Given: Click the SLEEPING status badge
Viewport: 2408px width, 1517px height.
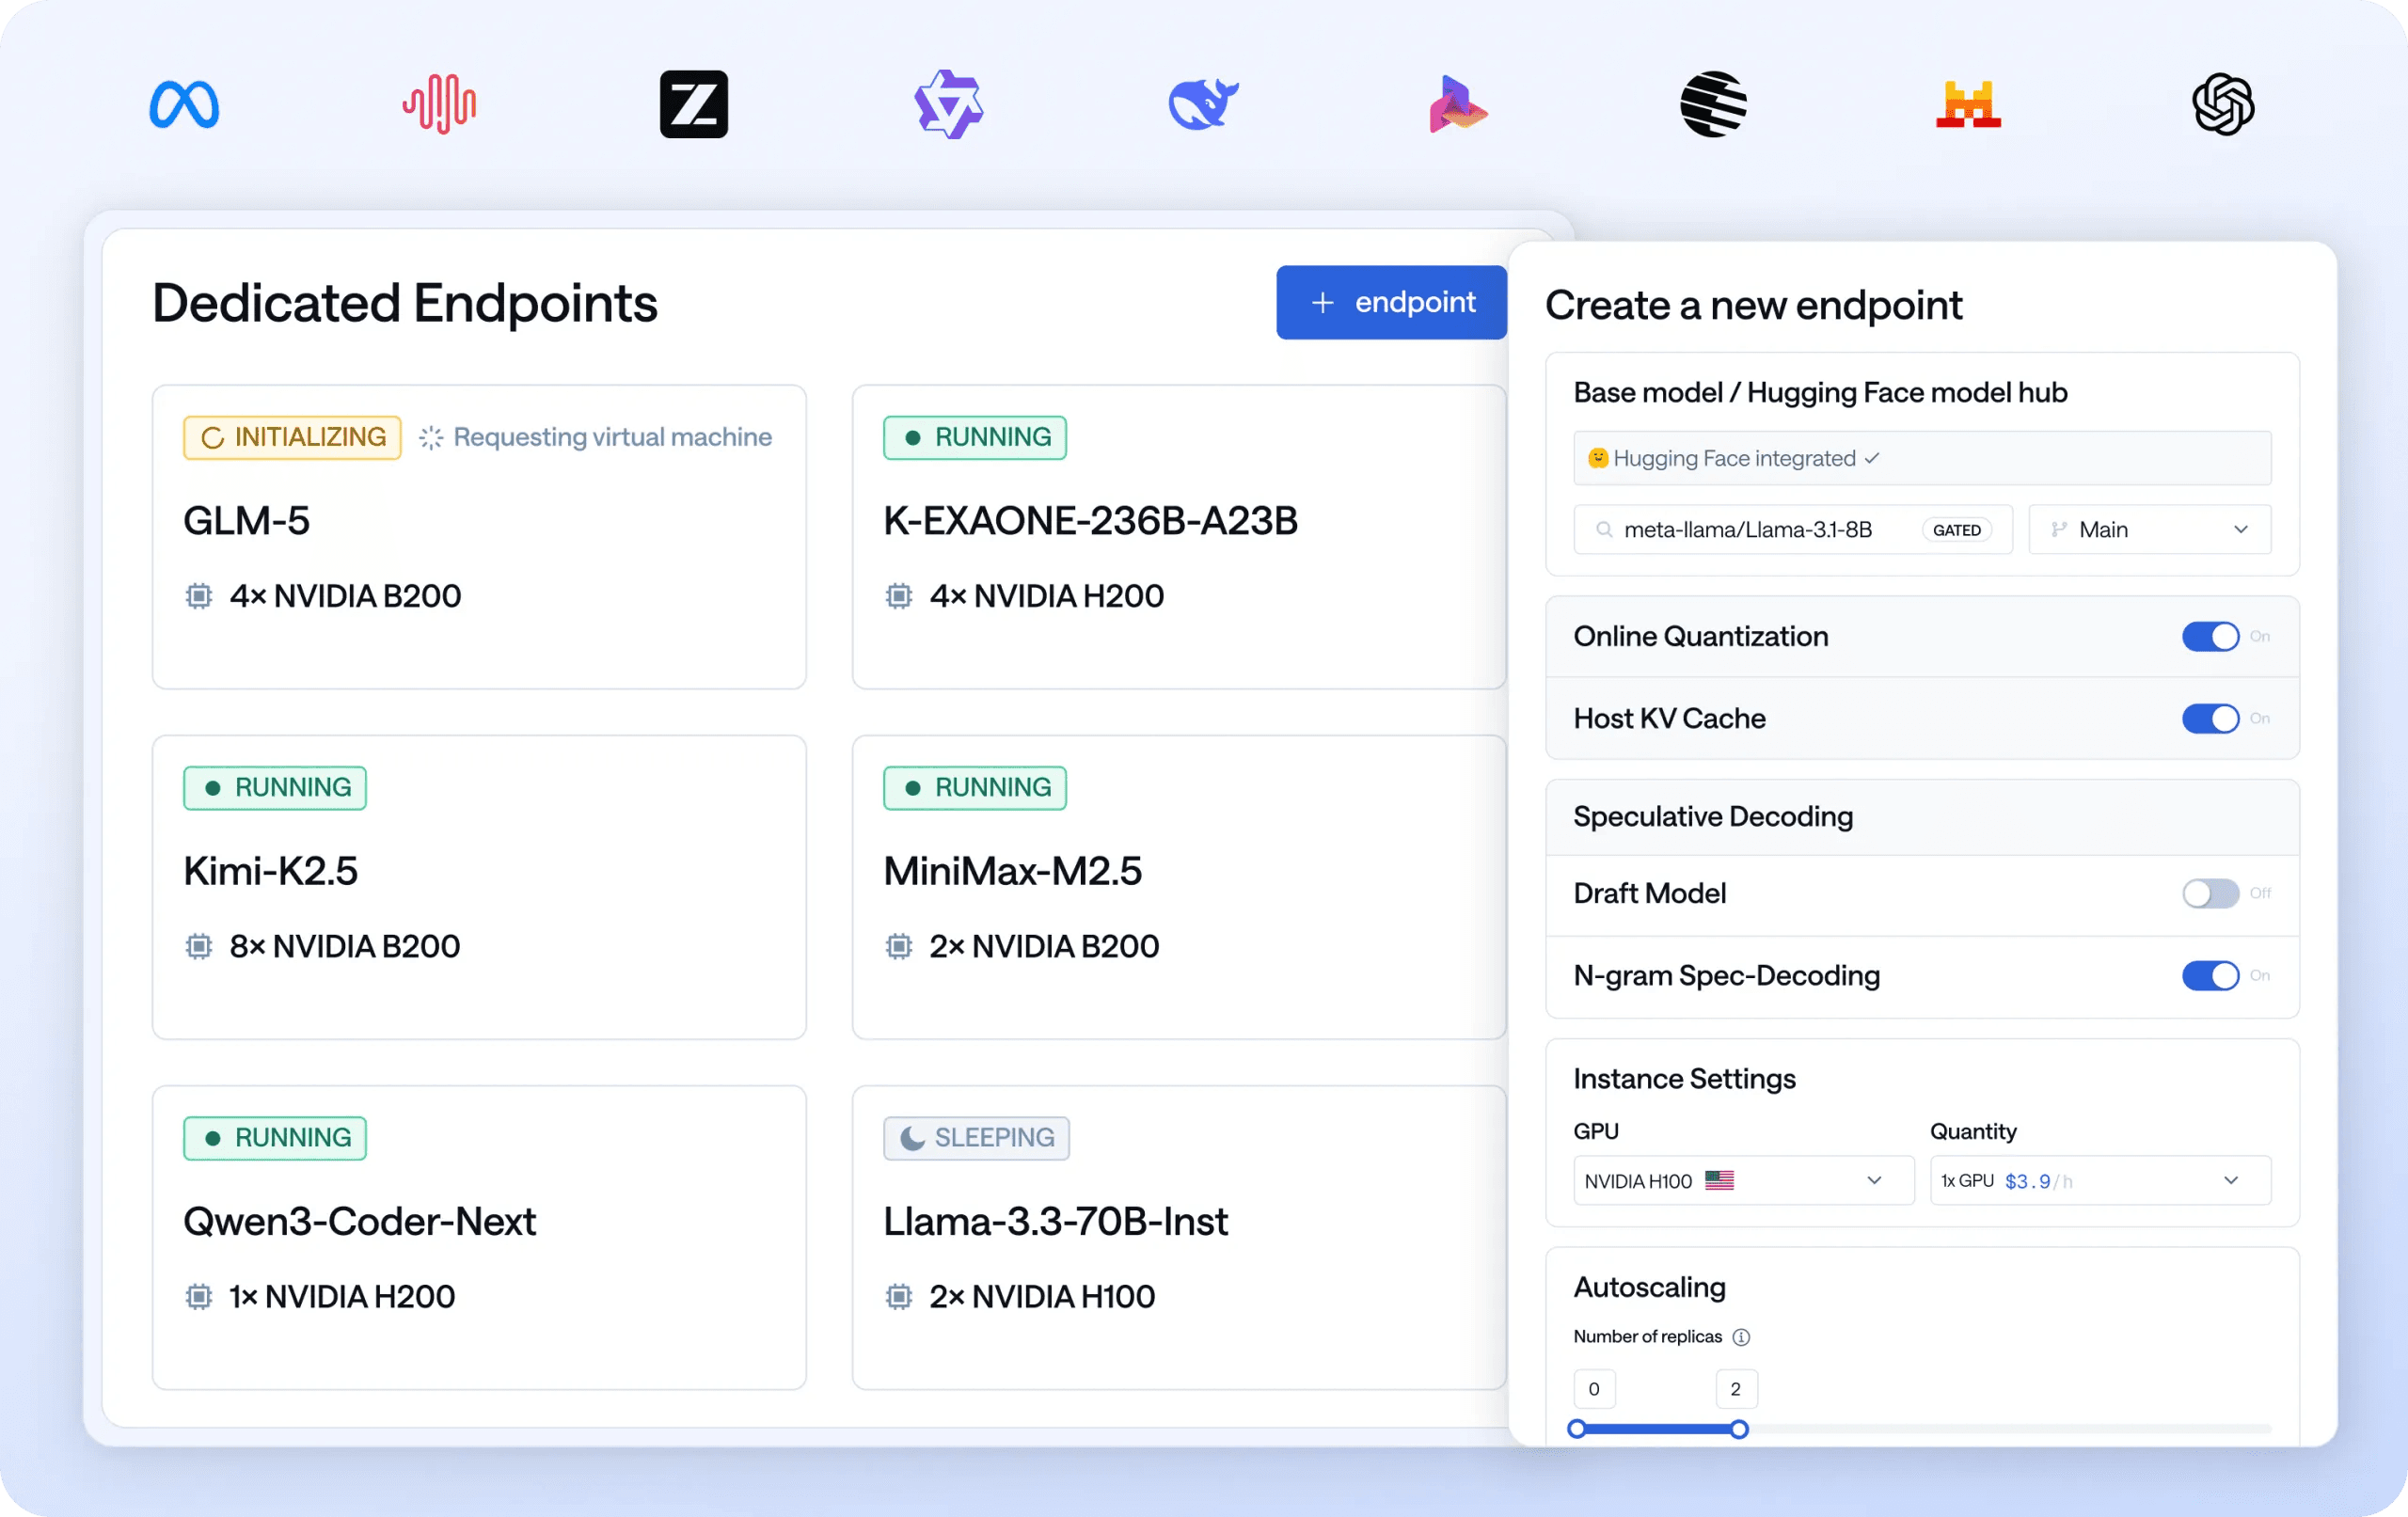Looking at the screenshot, I should point(976,1138).
